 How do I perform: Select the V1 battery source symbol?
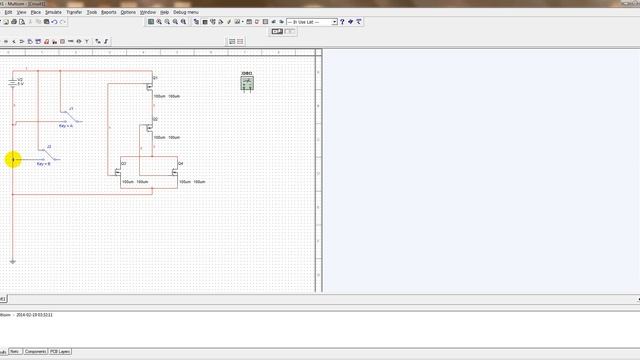click(x=12, y=83)
